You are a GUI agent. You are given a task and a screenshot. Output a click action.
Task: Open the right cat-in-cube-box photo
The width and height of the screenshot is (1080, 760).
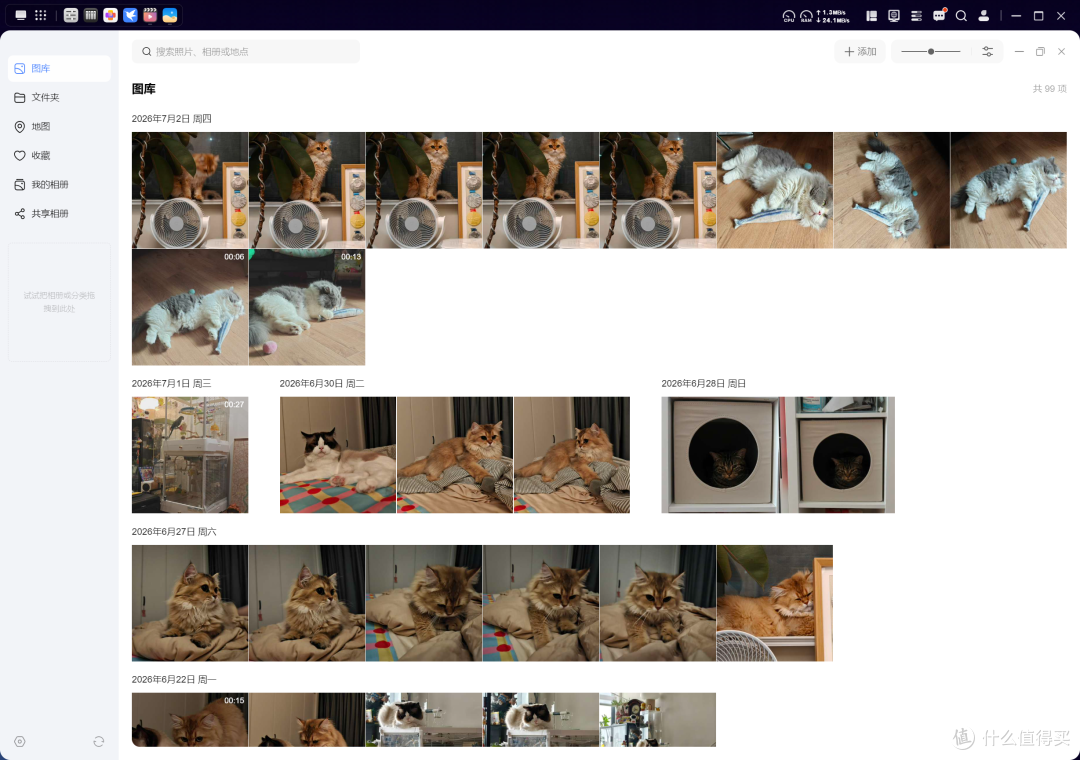coord(837,455)
